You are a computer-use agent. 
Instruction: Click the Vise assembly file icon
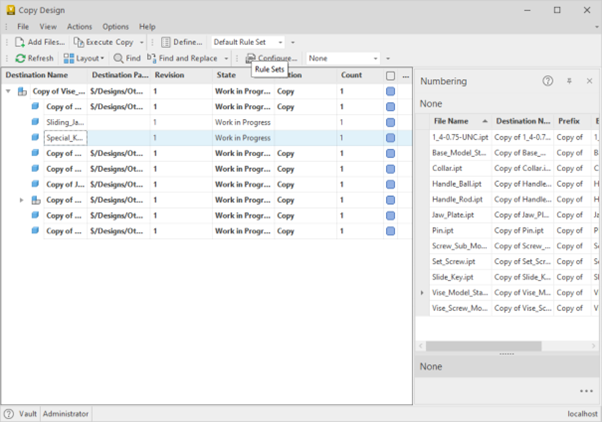tap(22, 91)
